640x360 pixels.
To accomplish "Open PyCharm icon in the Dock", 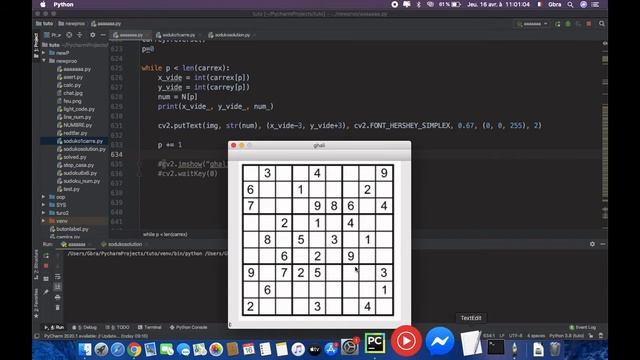I will (375, 343).
